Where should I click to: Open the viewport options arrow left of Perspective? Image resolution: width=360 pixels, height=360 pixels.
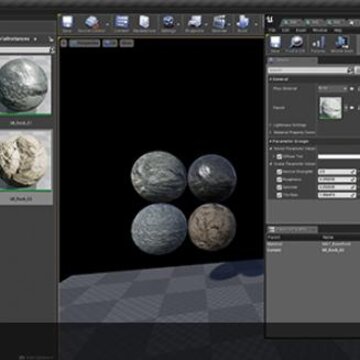tap(64, 43)
